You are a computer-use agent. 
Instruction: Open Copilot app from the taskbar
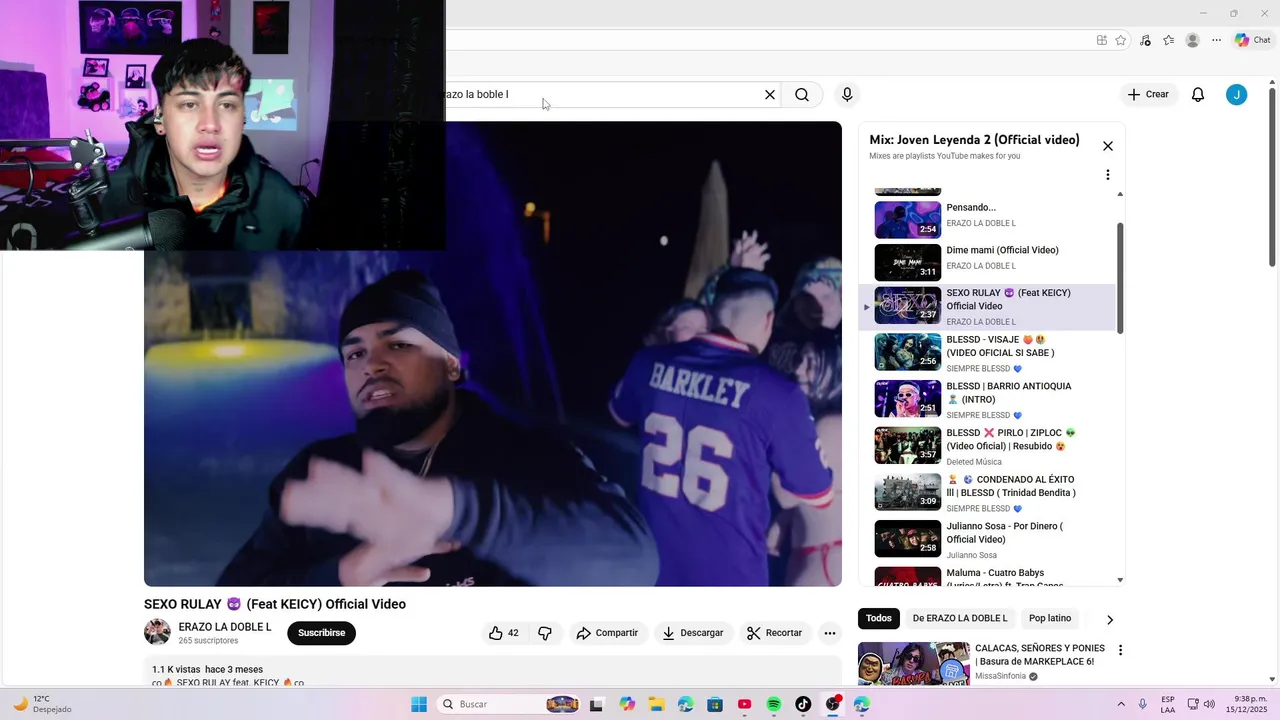pos(627,704)
